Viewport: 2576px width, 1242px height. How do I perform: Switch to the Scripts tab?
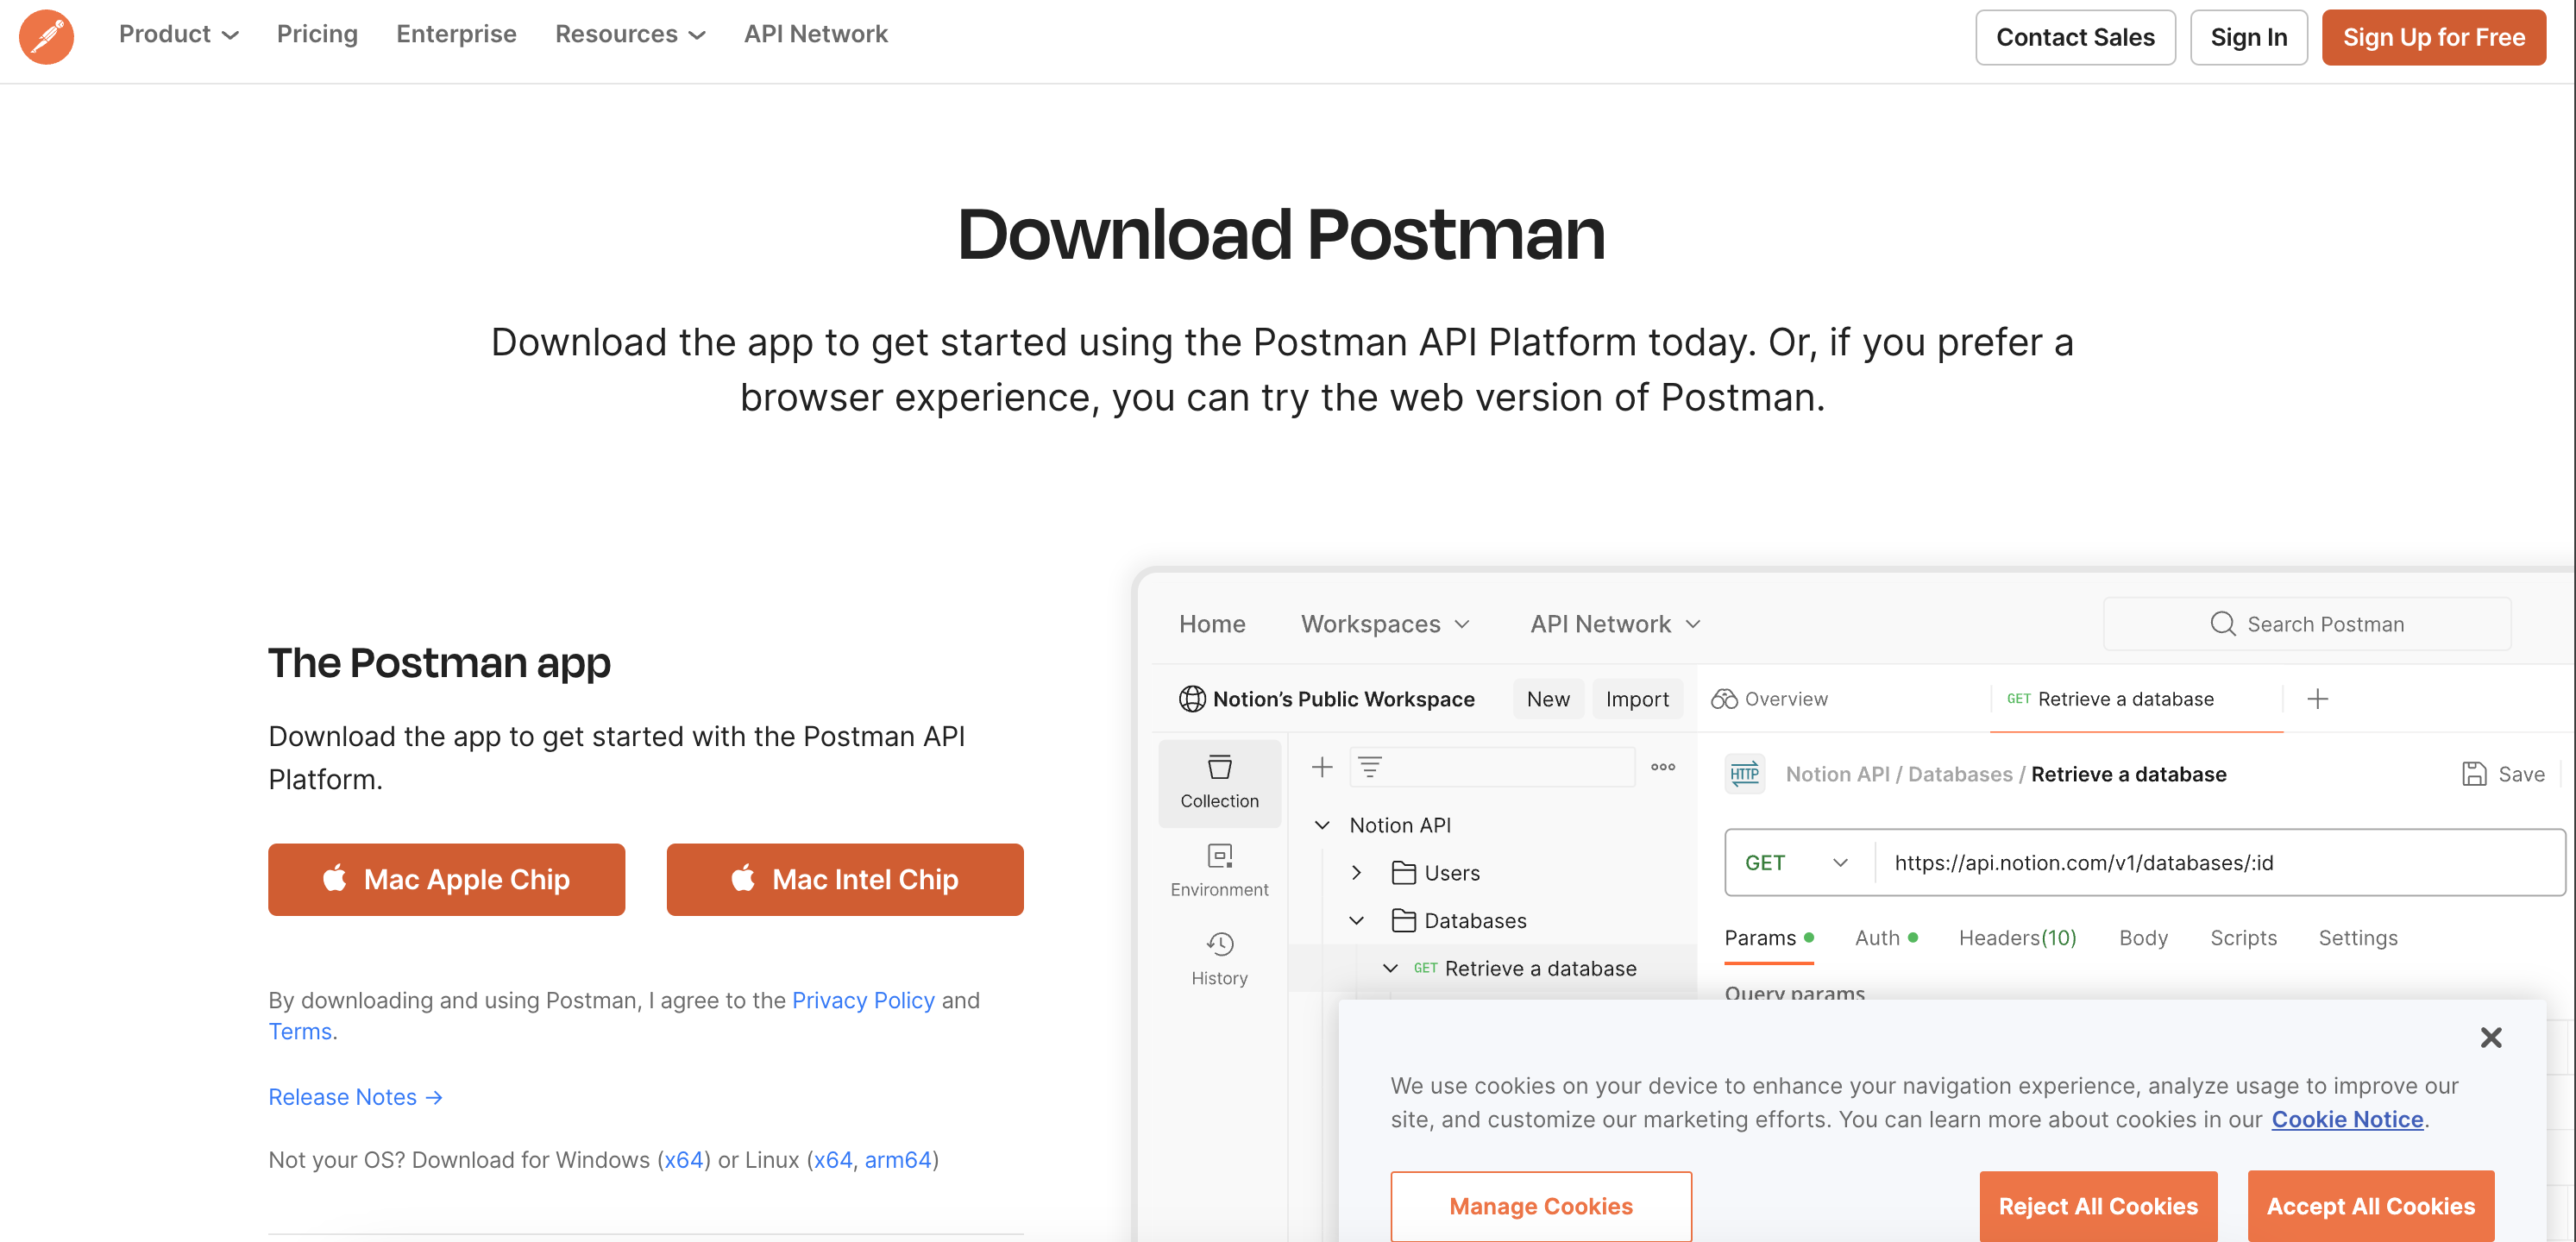[2243, 938]
